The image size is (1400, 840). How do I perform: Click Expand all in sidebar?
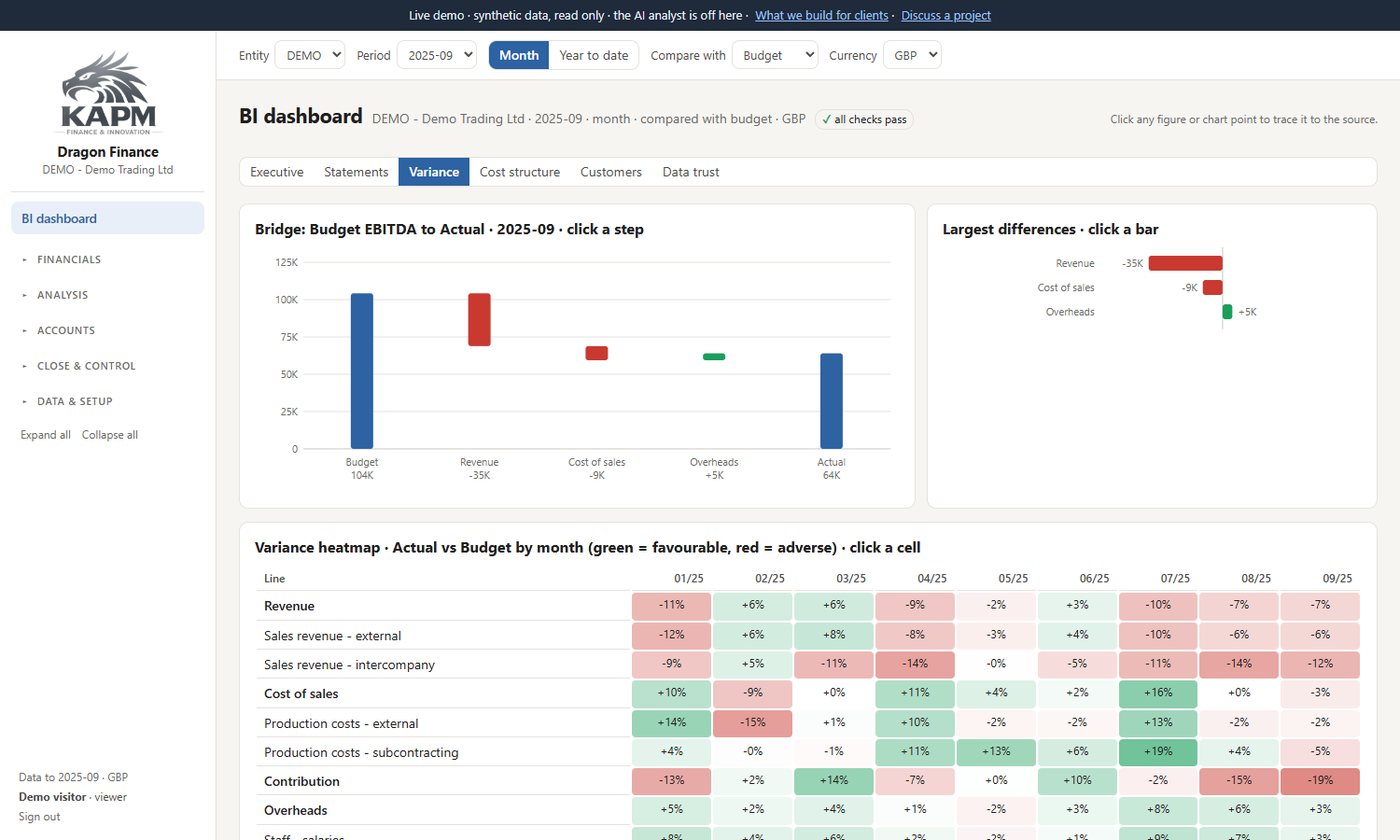[x=46, y=435]
